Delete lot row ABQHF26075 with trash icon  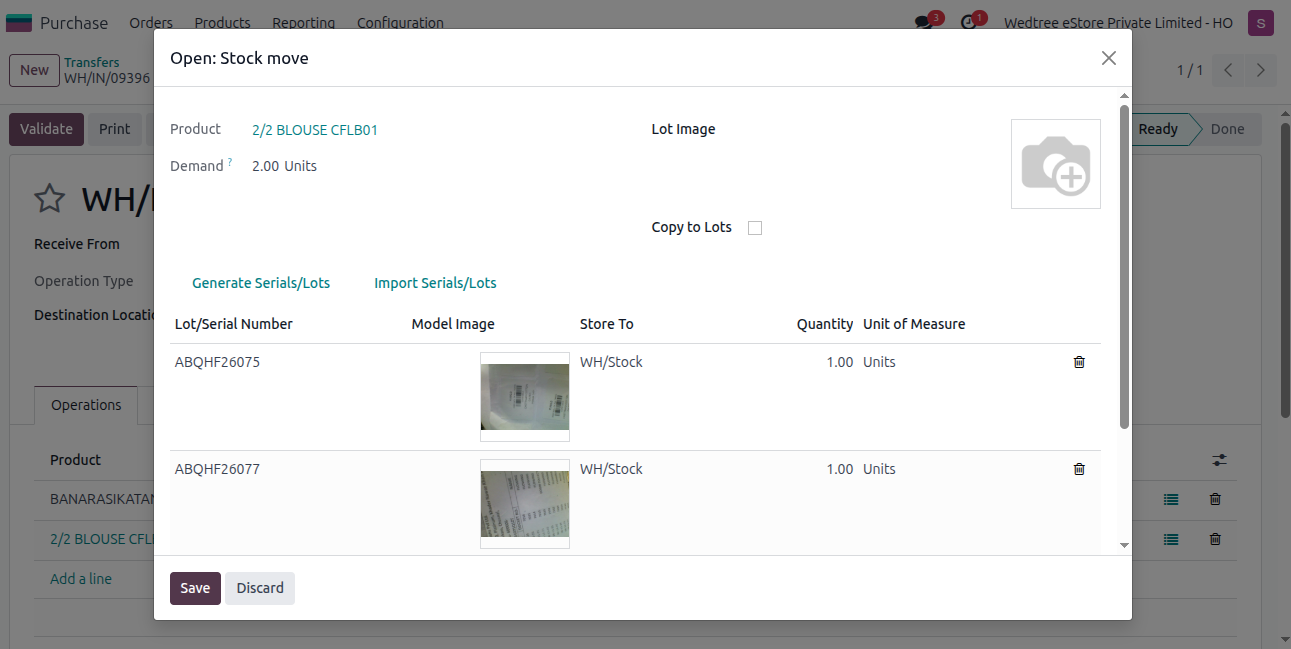1078,362
